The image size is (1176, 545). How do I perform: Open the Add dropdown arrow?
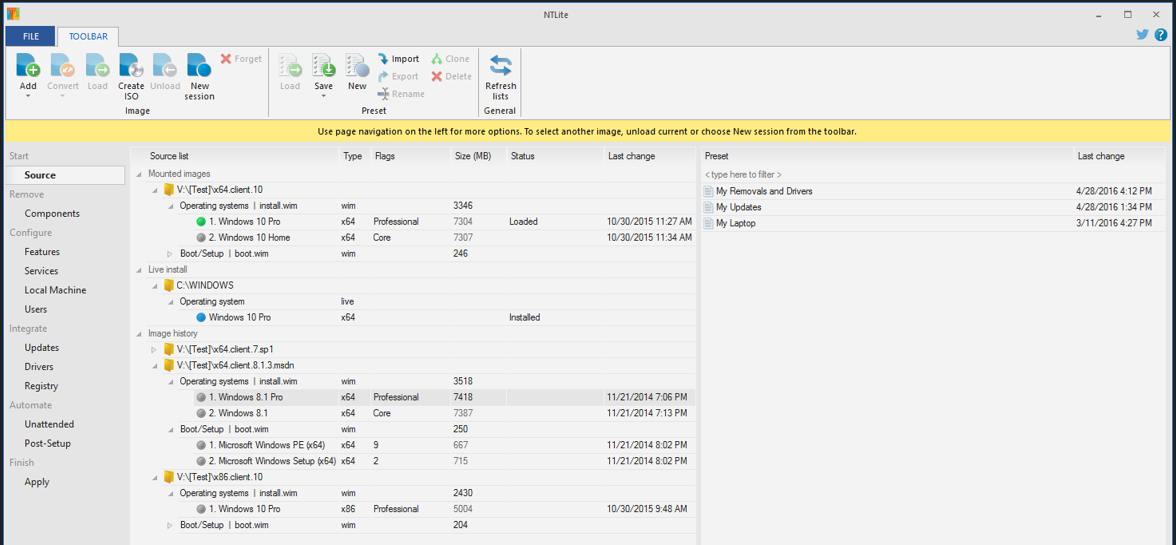click(28, 97)
